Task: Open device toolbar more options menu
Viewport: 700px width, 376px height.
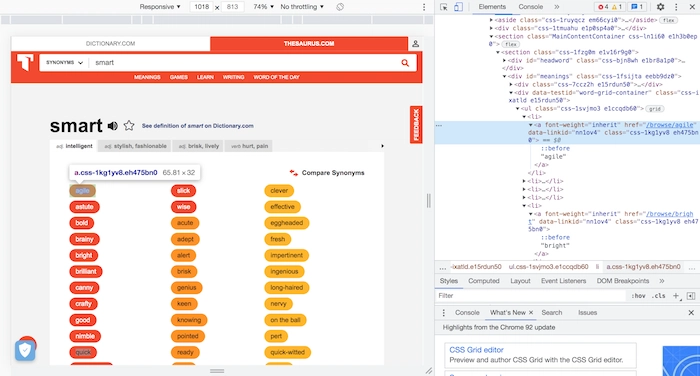Action: coord(424,7)
